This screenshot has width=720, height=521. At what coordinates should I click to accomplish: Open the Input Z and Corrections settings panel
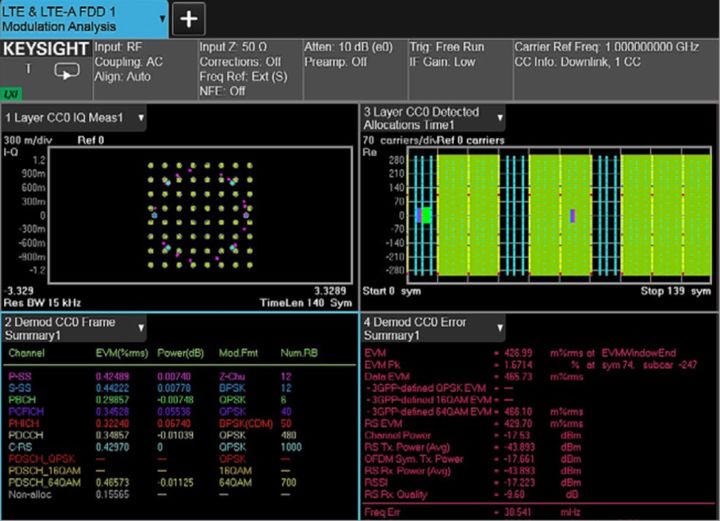pyautogui.click(x=248, y=68)
